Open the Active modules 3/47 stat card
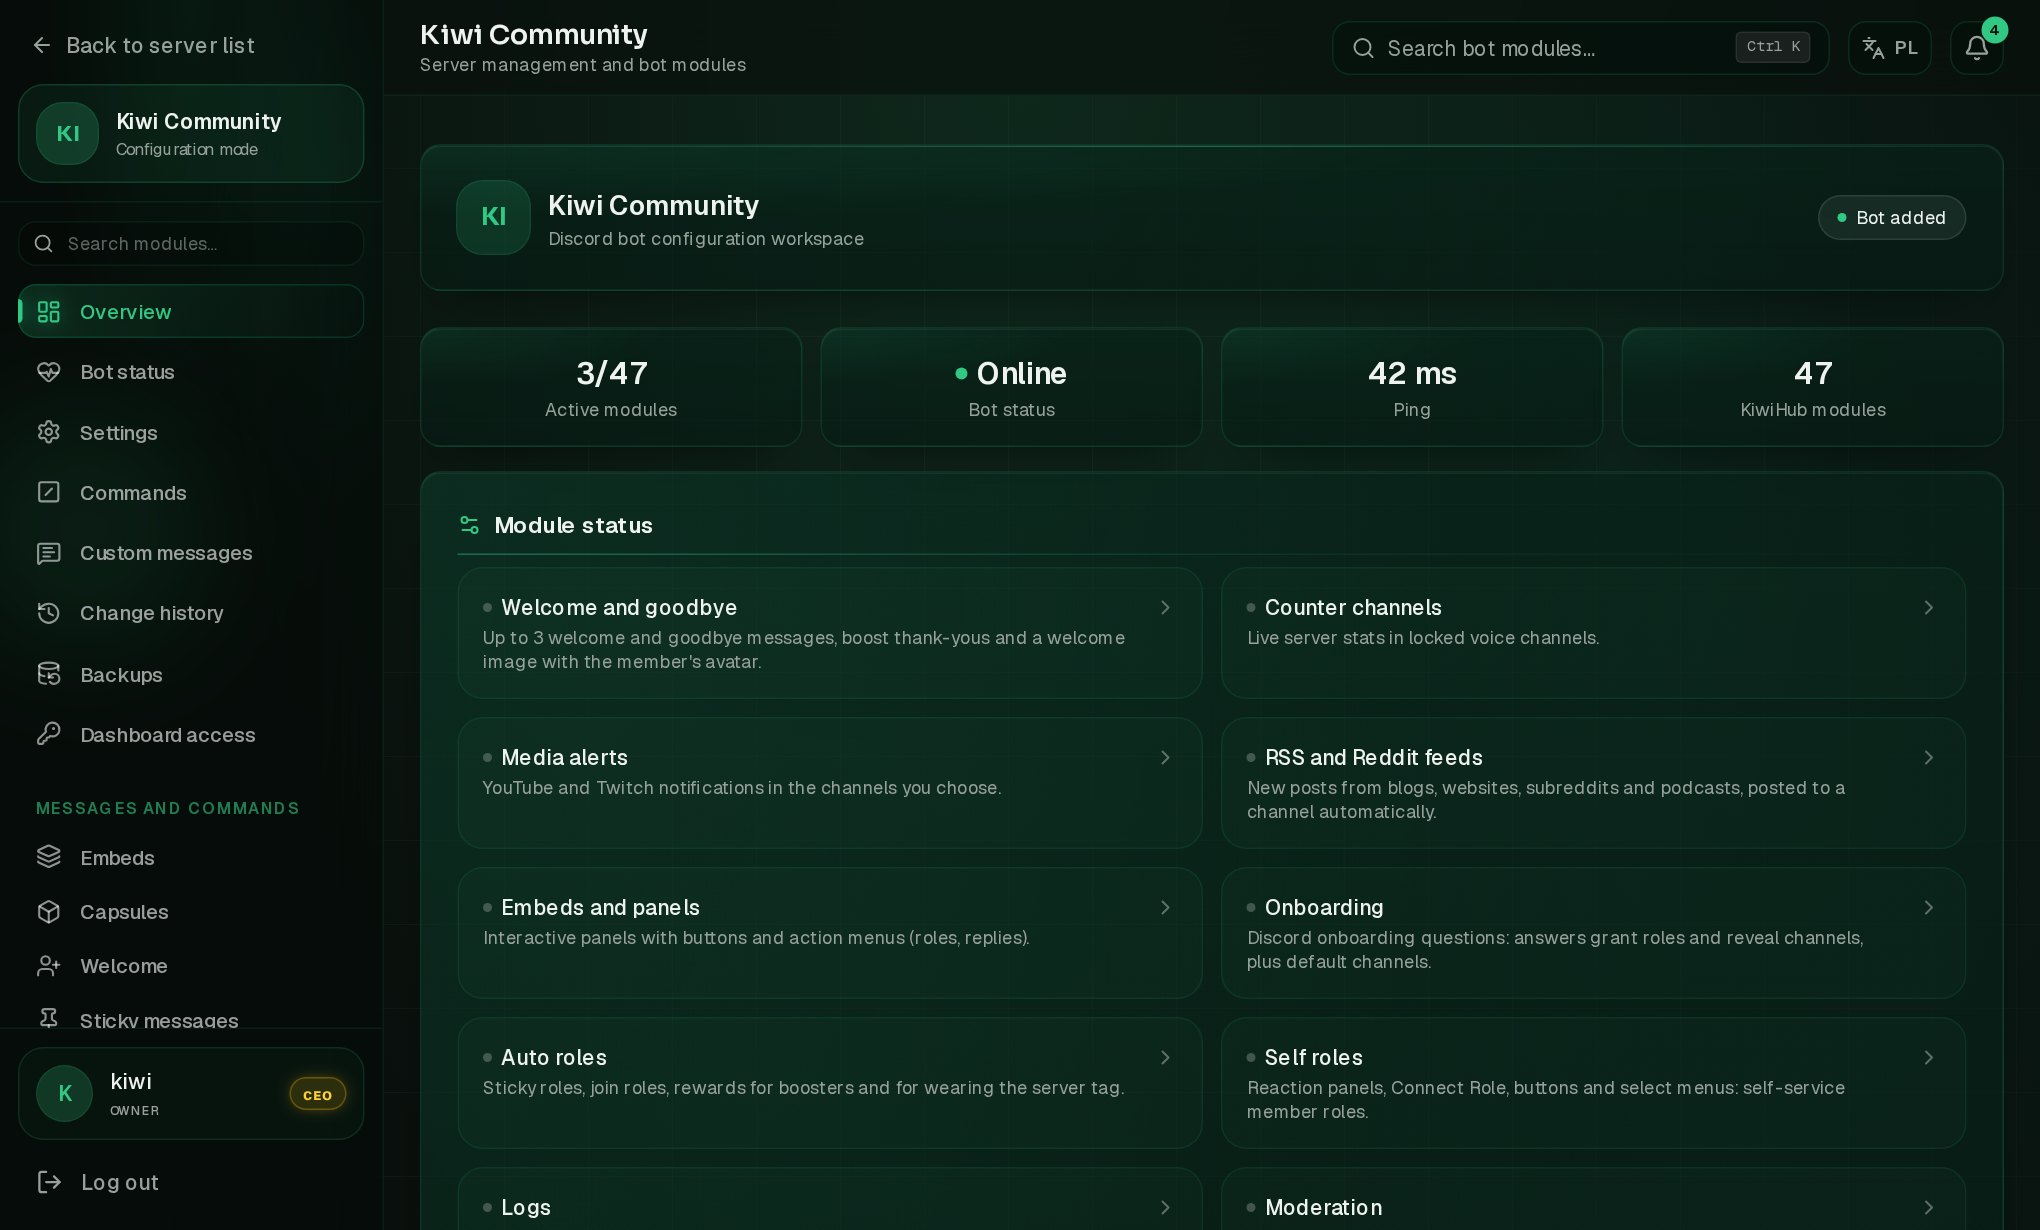The image size is (2040, 1230). pyautogui.click(x=611, y=387)
